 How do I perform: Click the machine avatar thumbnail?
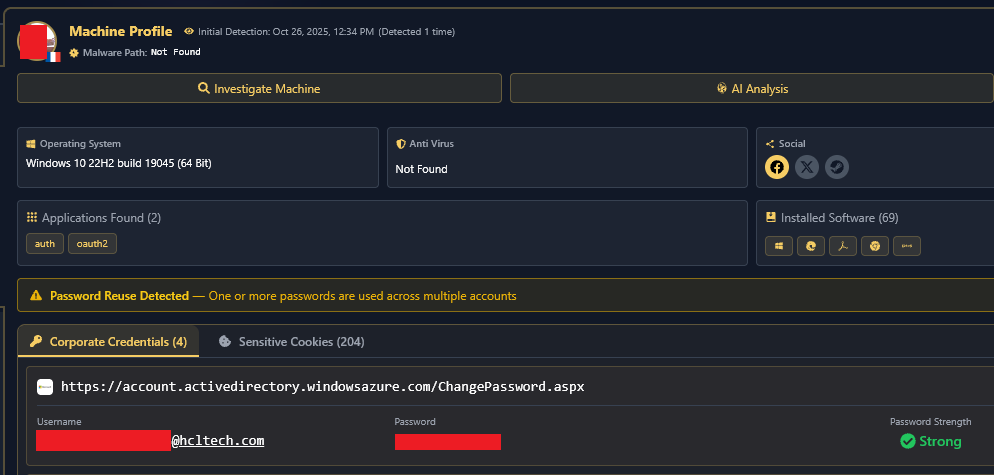[37, 41]
